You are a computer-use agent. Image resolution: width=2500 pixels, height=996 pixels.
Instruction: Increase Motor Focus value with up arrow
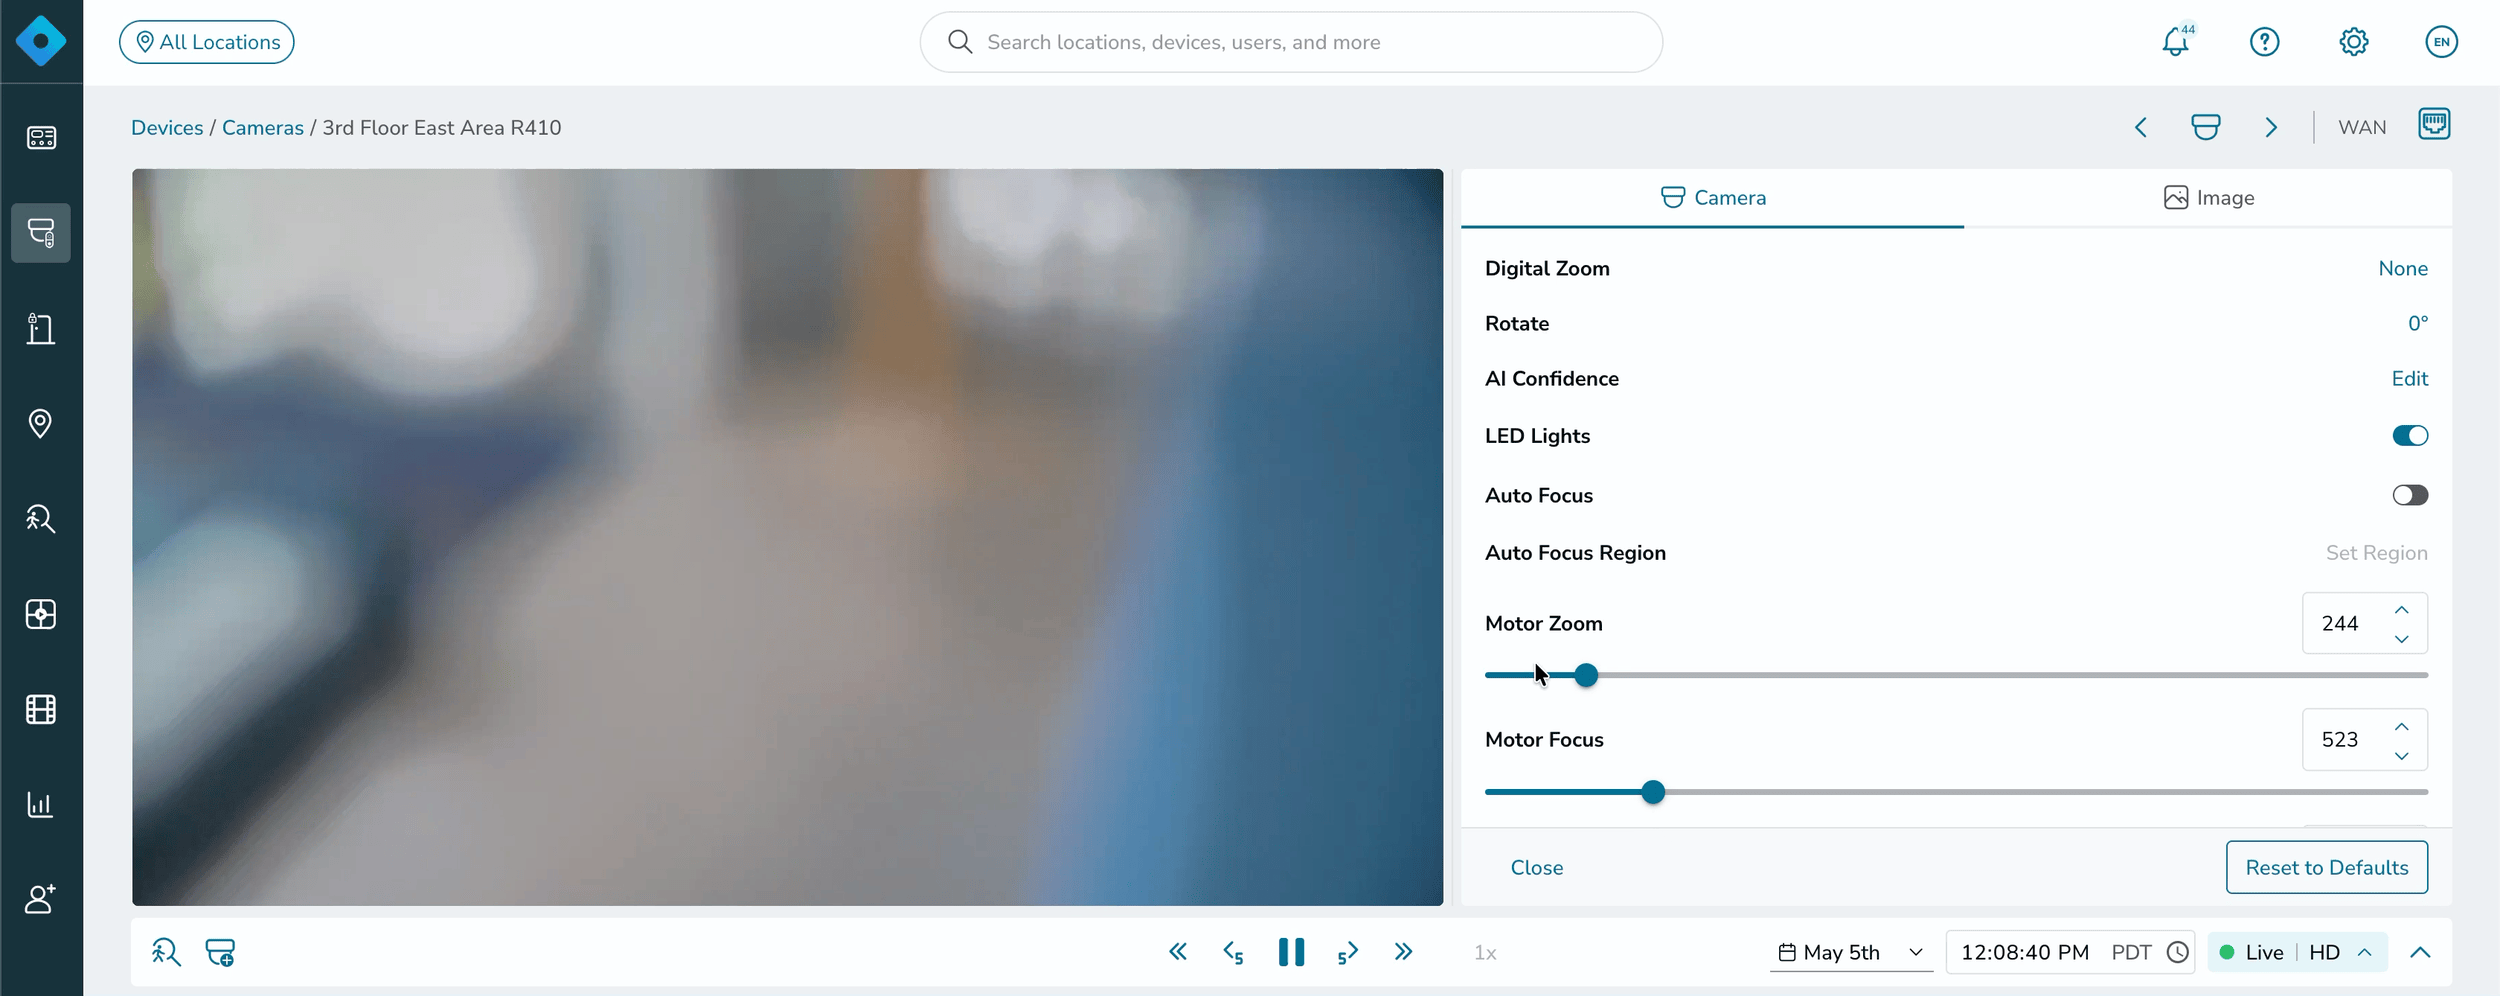[x=2402, y=727]
